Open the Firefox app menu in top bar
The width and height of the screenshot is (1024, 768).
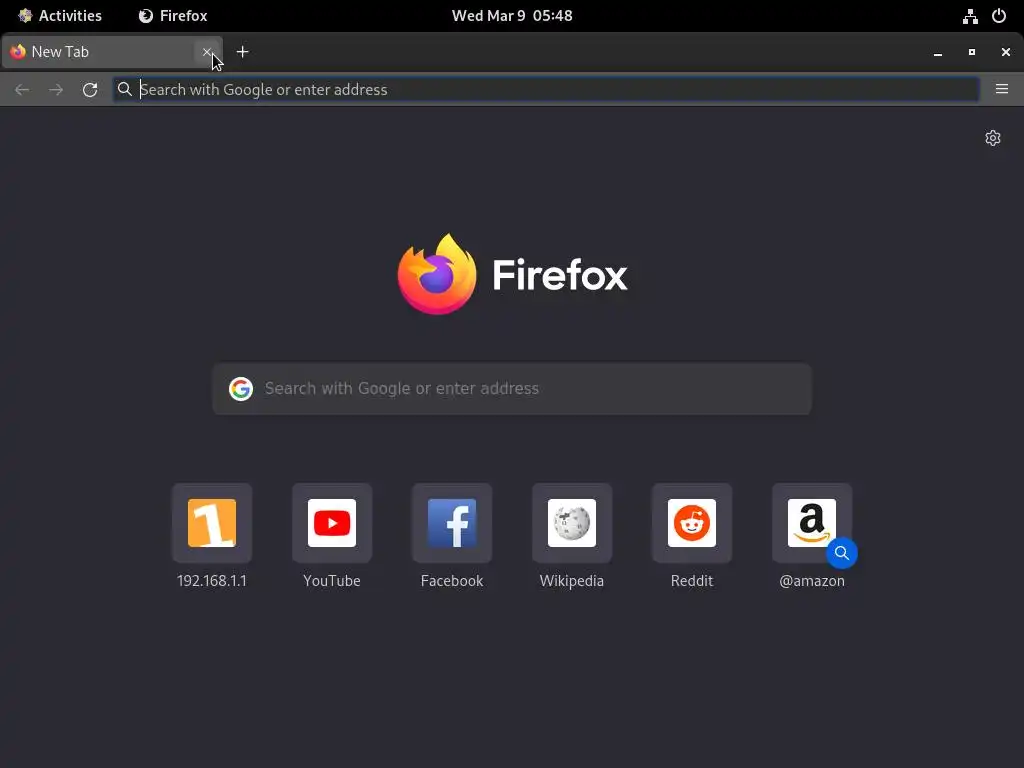coord(173,16)
